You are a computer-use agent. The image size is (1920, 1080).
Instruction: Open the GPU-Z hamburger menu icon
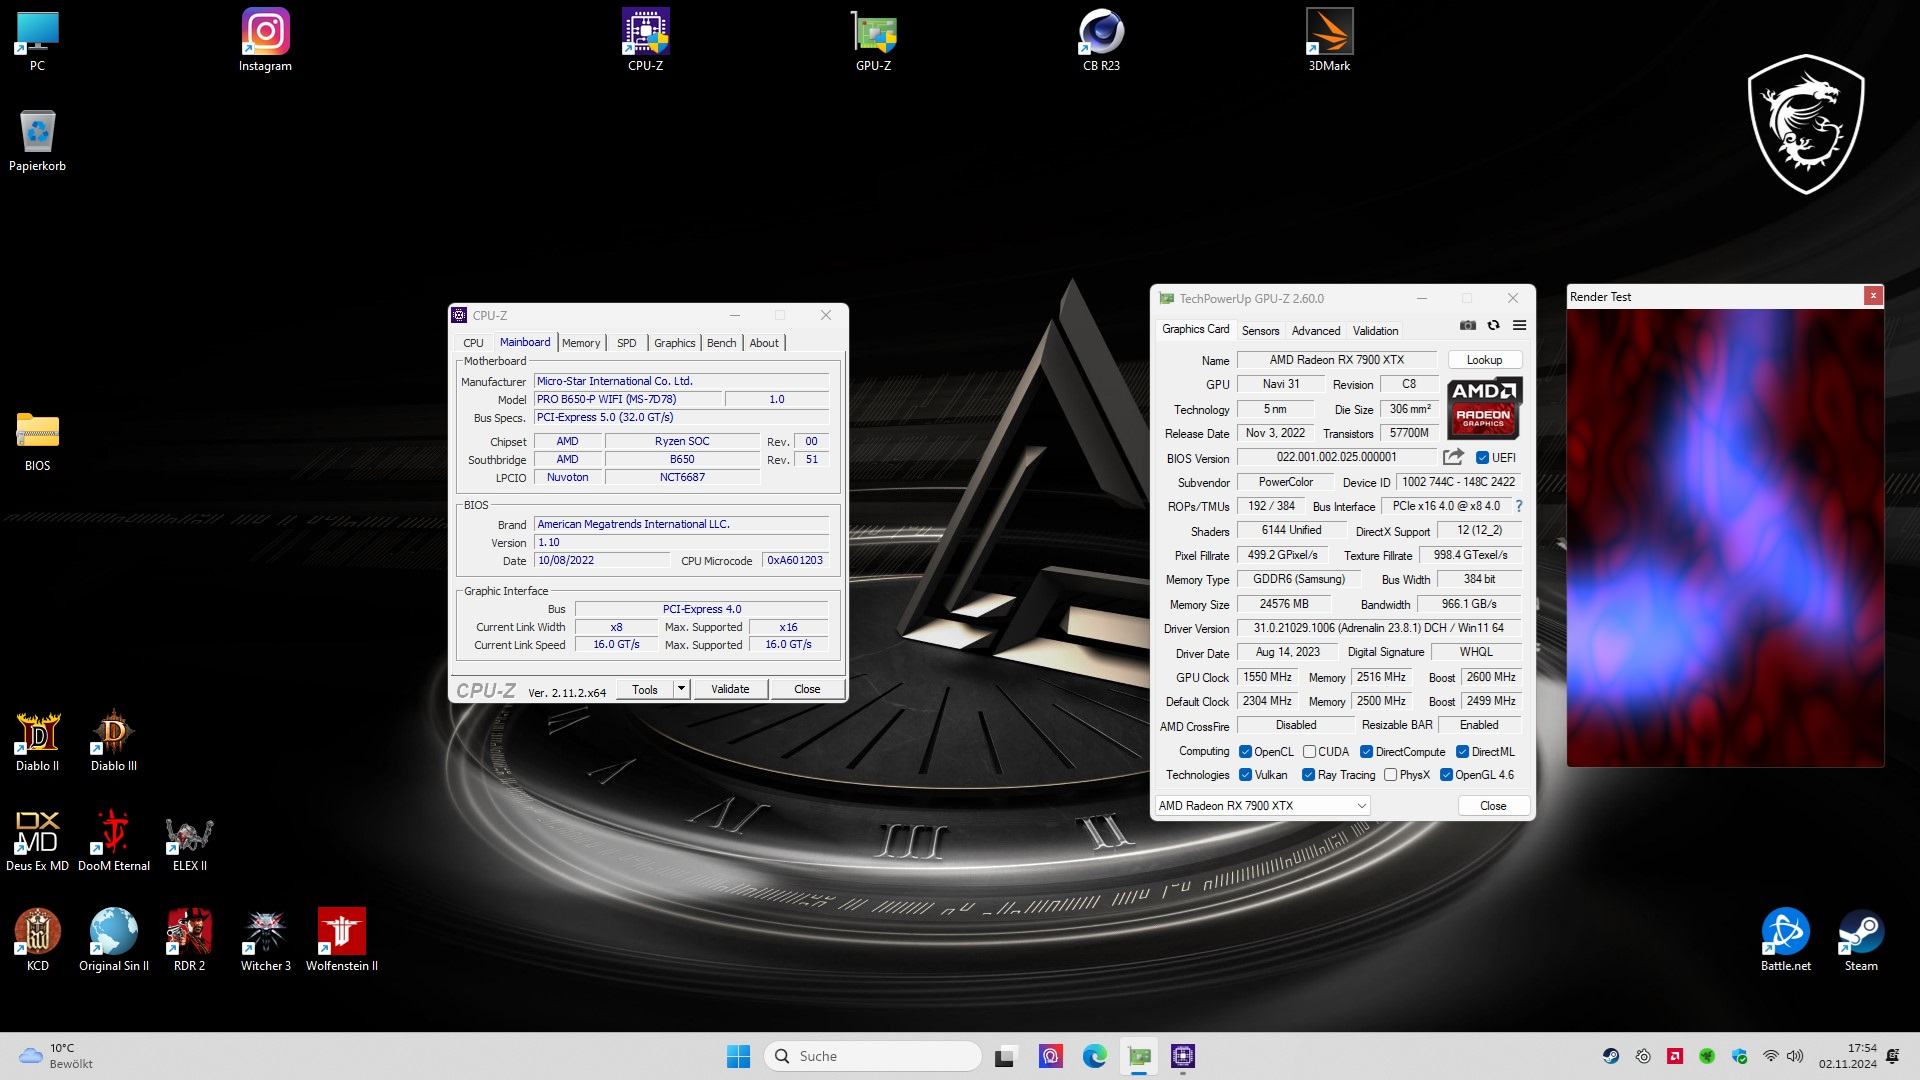click(x=1519, y=325)
